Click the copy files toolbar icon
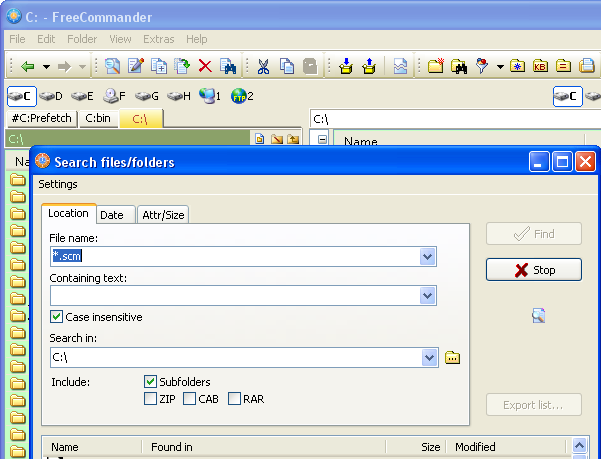Screen dimensions: 601x459 pyautogui.click(x=159, y=66)
